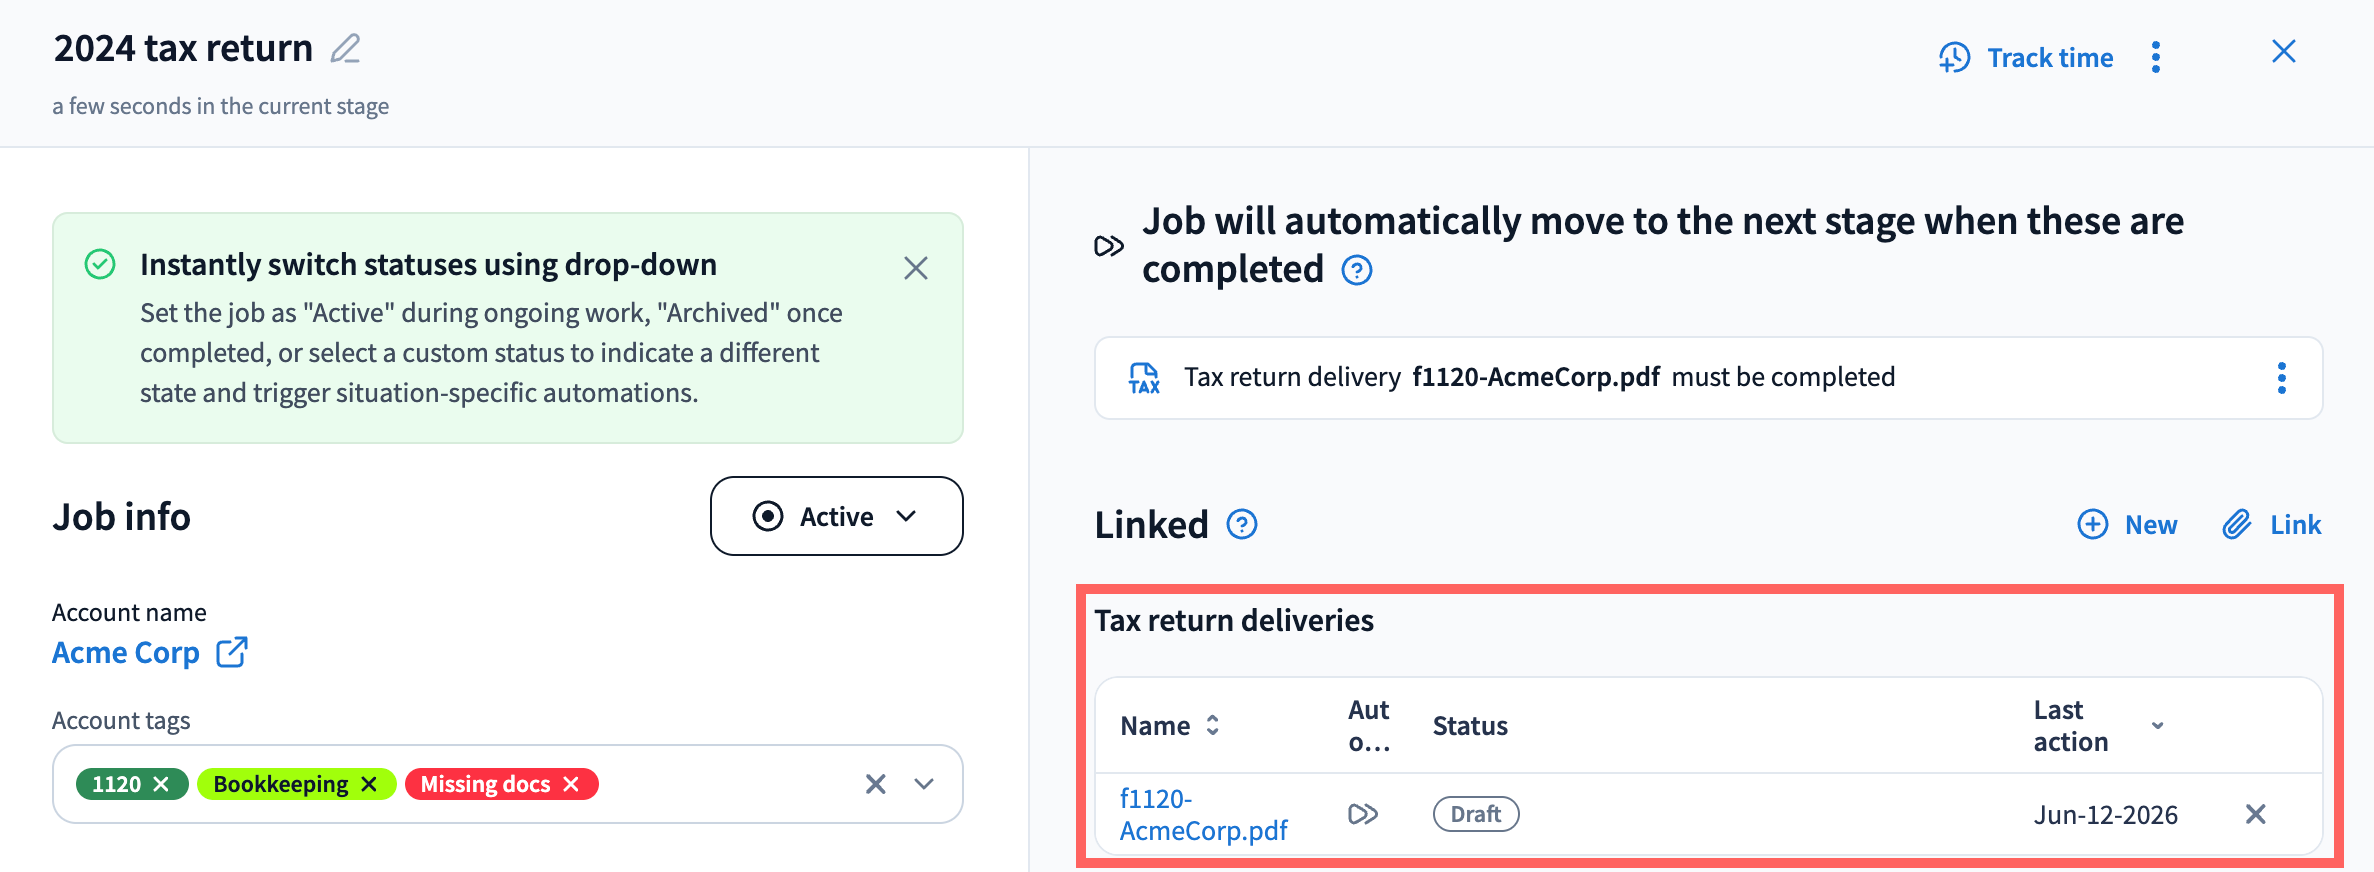The image size is (2374, 872).
Task: Click the automove icon in f1120-AcmeCorp.pdf row
Action: pos(1363,814)
